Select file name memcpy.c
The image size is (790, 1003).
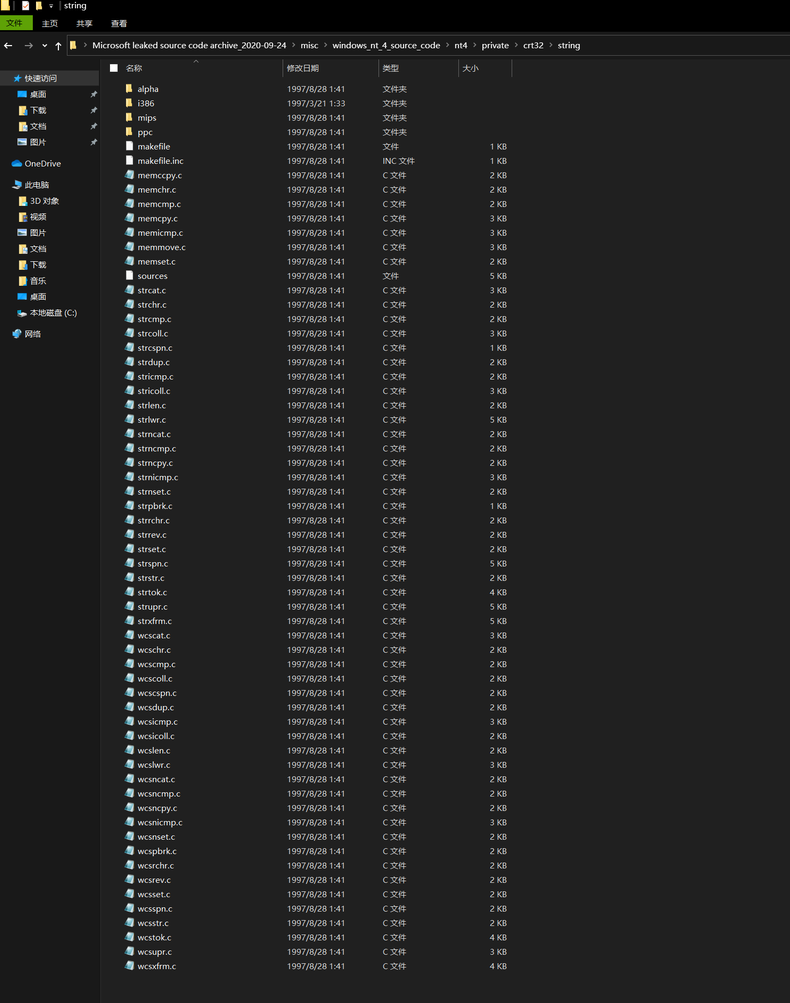(x=157, y=219)
